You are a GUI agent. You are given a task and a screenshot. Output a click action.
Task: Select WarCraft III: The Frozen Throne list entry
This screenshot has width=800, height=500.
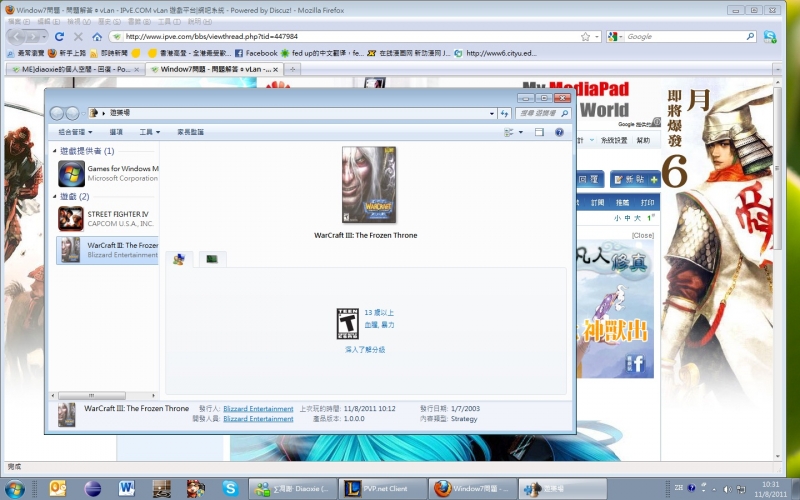pyautogui.click(x=108, y=249)
